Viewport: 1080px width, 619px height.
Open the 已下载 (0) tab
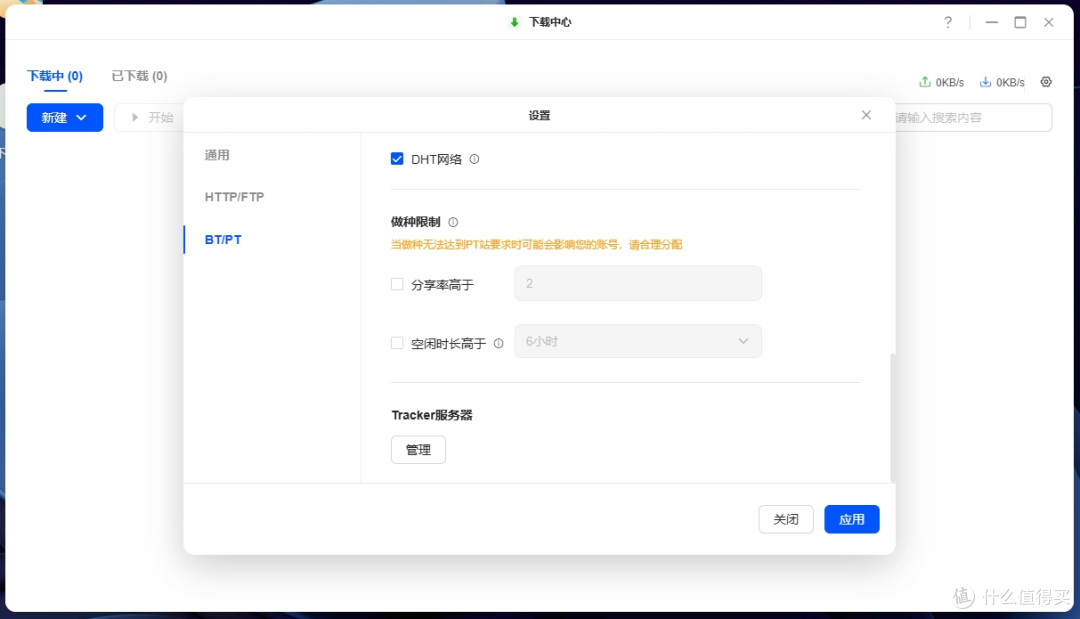[x=139, y=76]
